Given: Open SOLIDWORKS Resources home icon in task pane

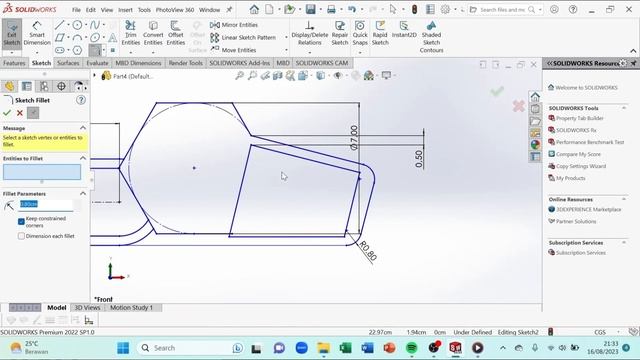Looking at the screenshot, I should click(x=535, y=97).
